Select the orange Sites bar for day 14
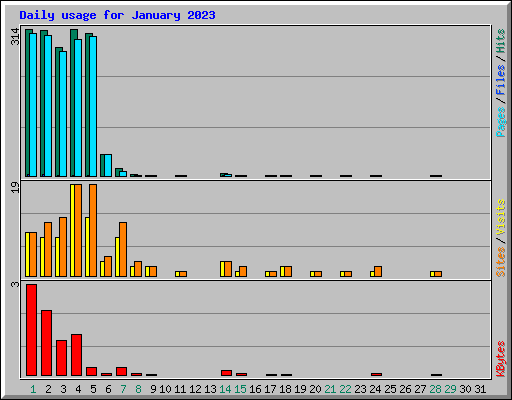512x400 pixels. 228,269
